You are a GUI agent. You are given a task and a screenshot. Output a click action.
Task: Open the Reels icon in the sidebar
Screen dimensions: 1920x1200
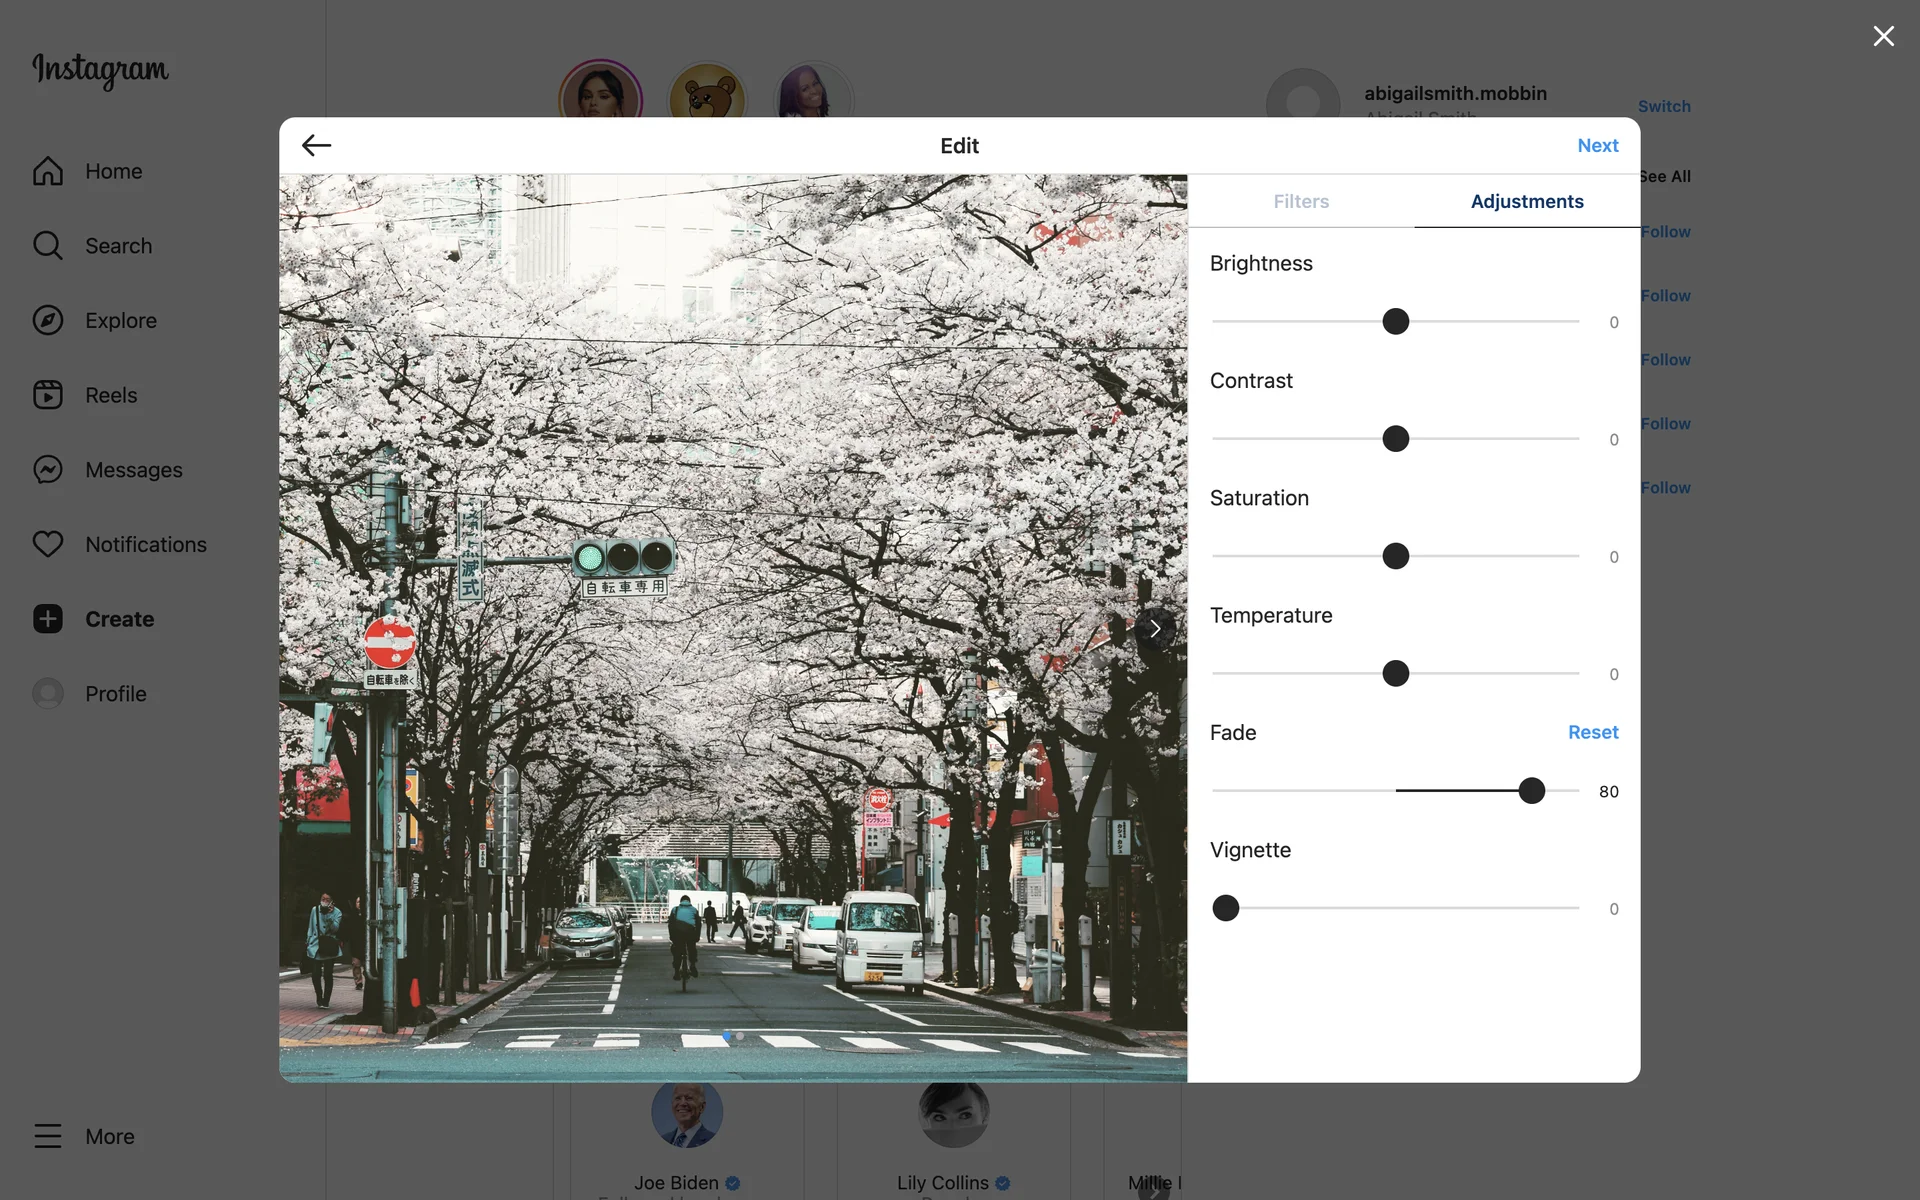pos(47,395)
